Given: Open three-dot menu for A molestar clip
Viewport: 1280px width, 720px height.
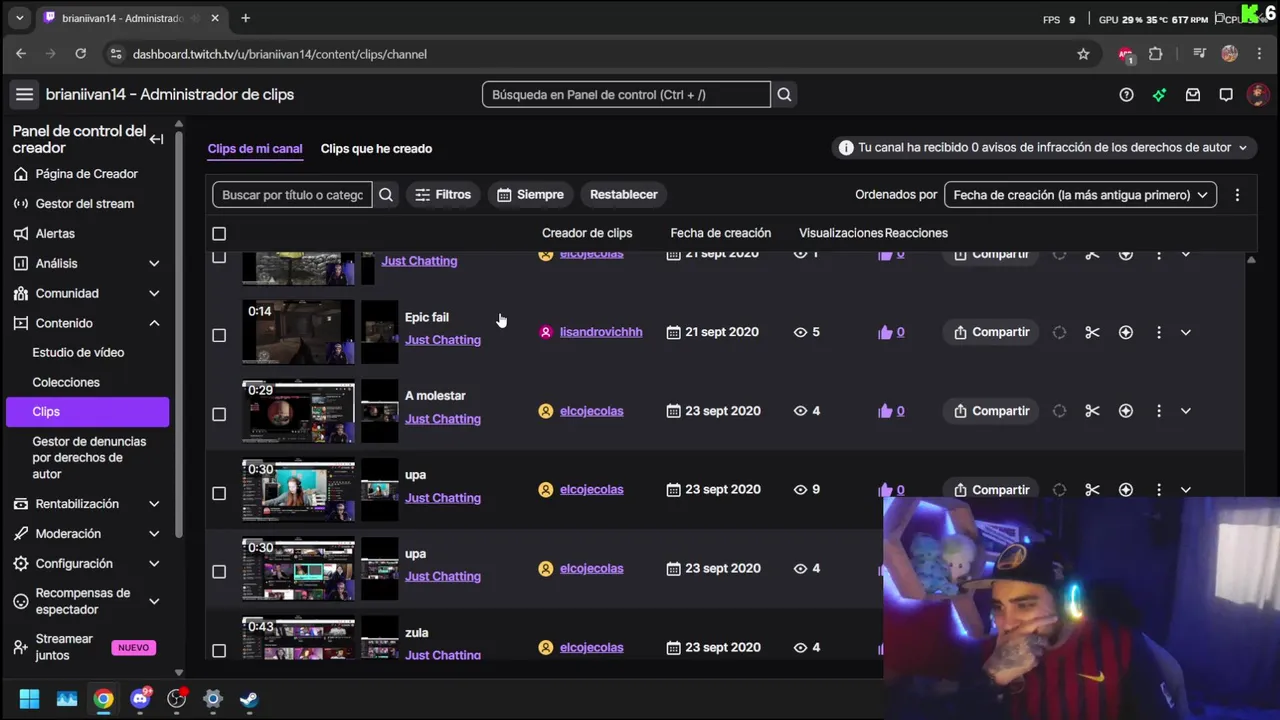Looking at the screenshot, I should (x=1158, y=411).
